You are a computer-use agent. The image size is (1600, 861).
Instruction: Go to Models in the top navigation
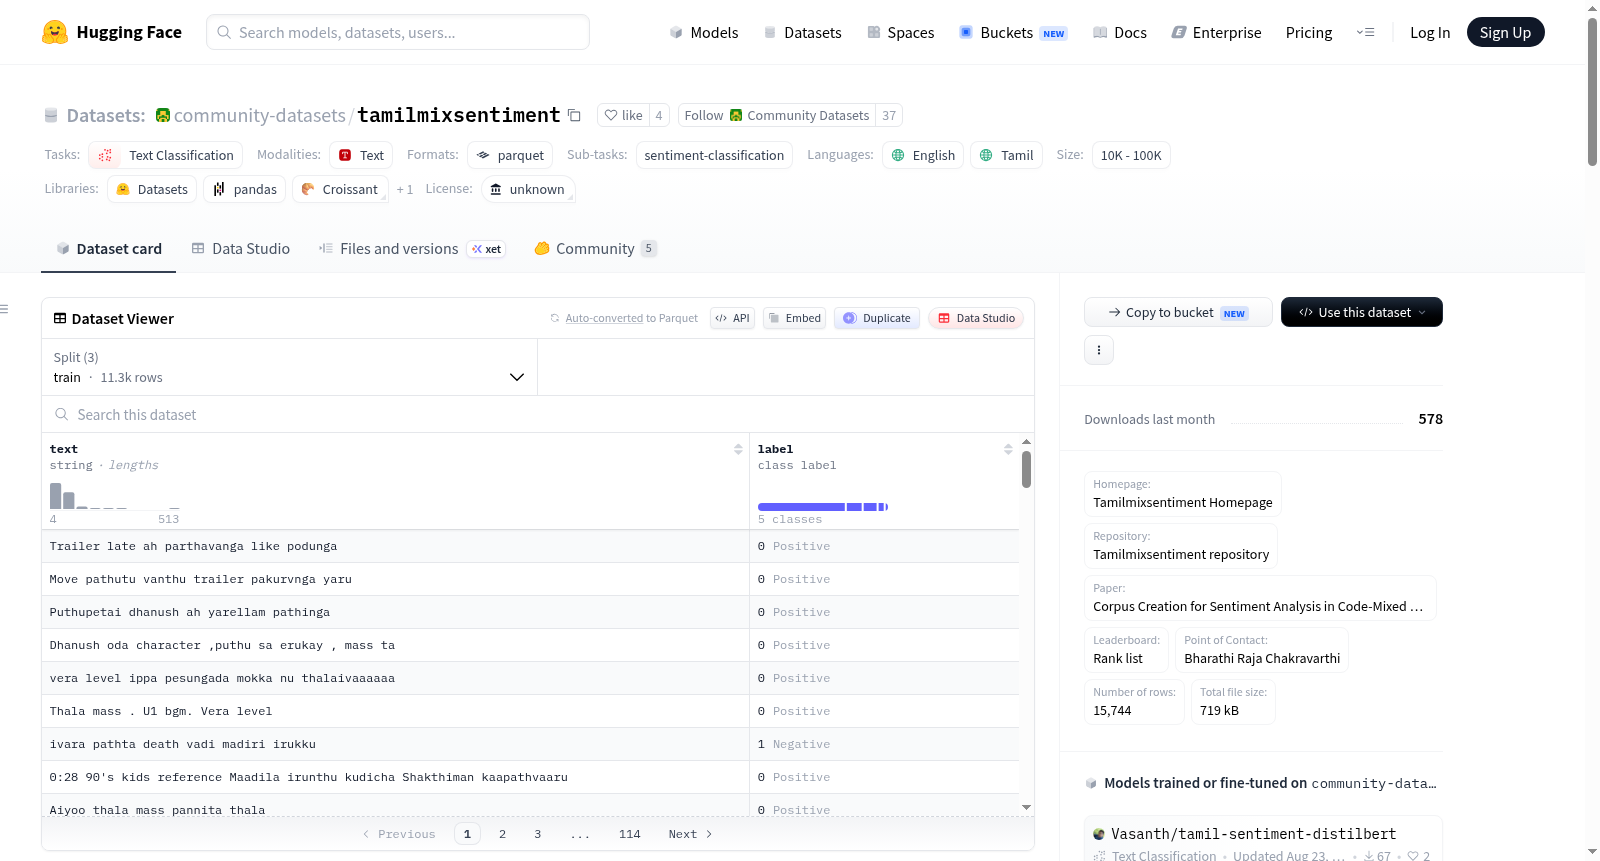tap(704, 32)
